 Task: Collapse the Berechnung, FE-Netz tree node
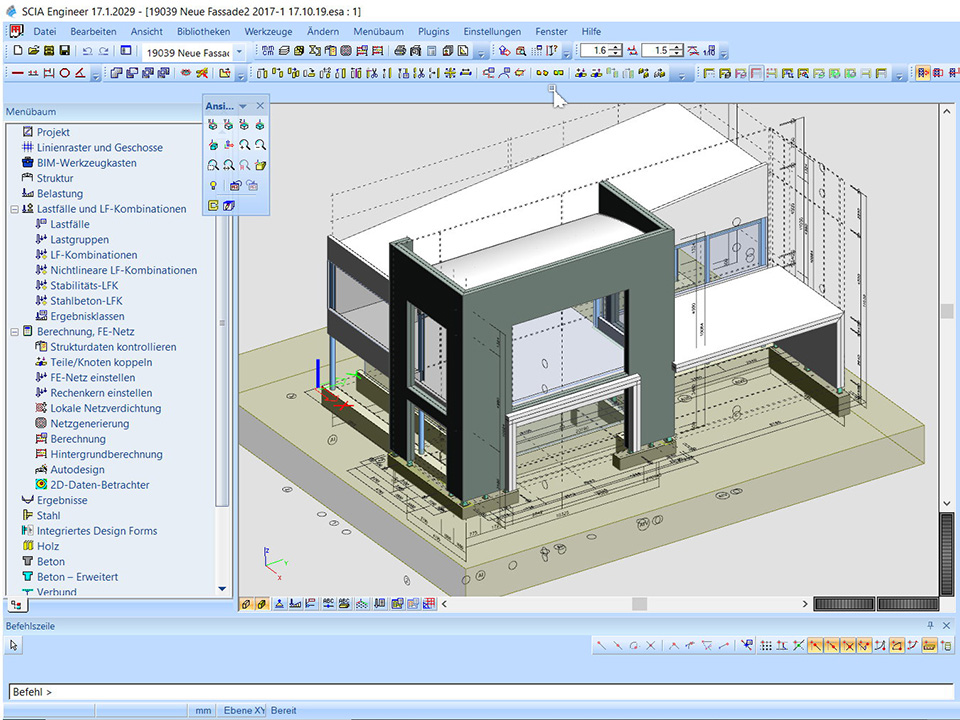14,332
